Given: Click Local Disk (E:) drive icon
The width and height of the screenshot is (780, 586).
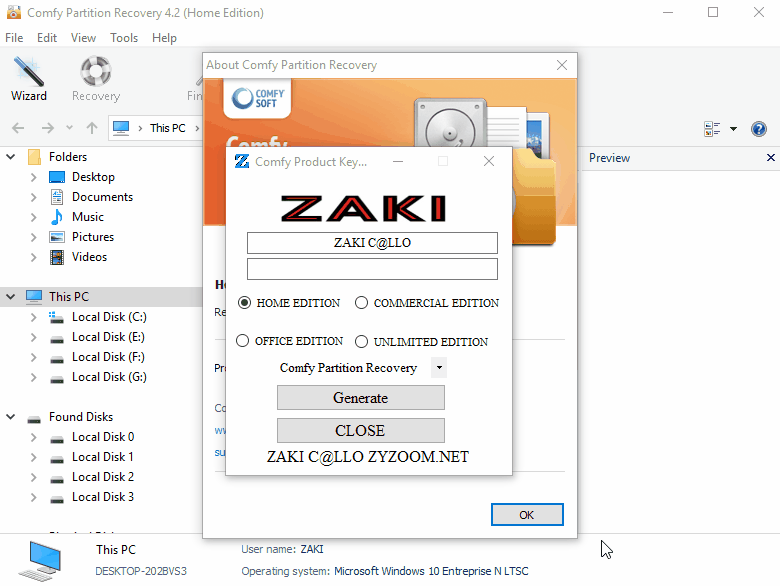Looking at the screenshot, I should click(57, 340).
